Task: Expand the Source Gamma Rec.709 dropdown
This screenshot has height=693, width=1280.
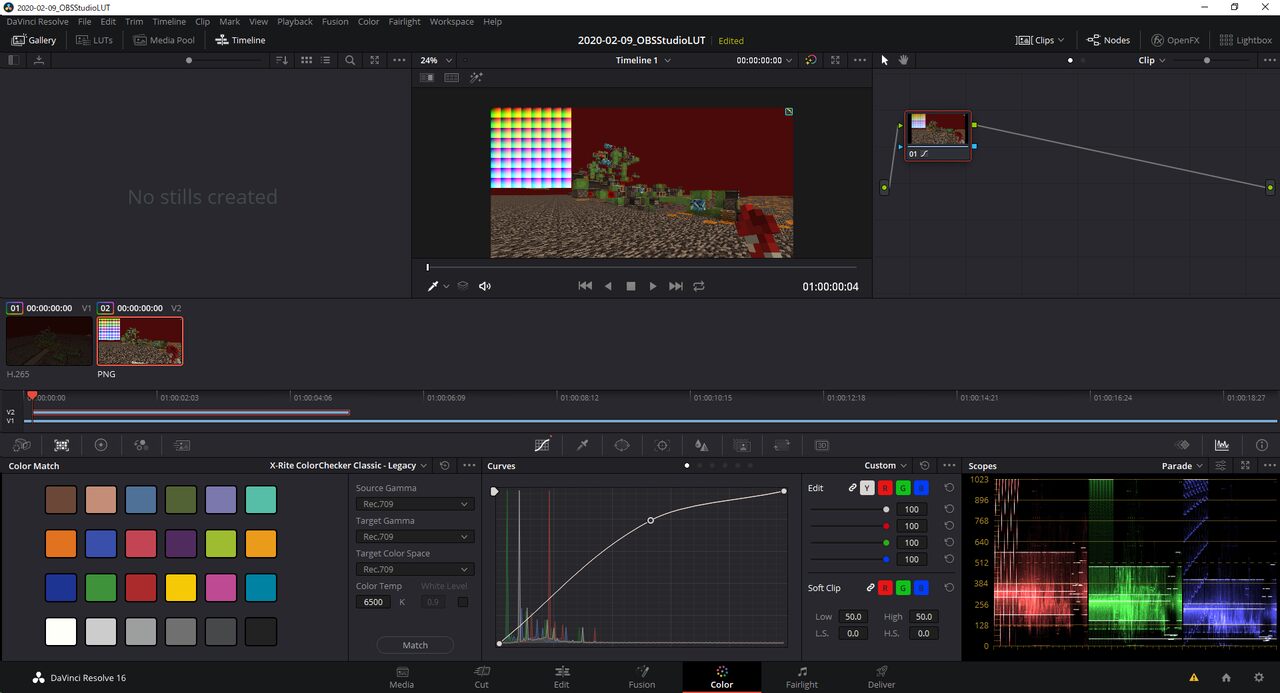Action: pos(414,504)
